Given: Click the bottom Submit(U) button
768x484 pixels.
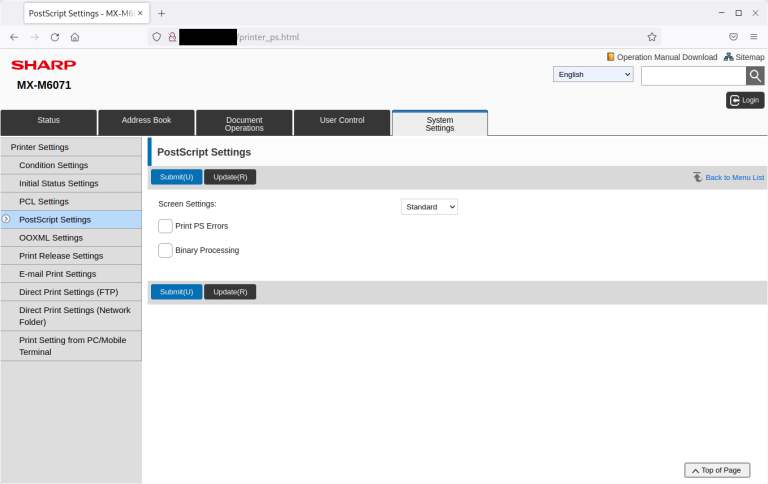Looking at the screenshot, I should click(x=176, y=292).
